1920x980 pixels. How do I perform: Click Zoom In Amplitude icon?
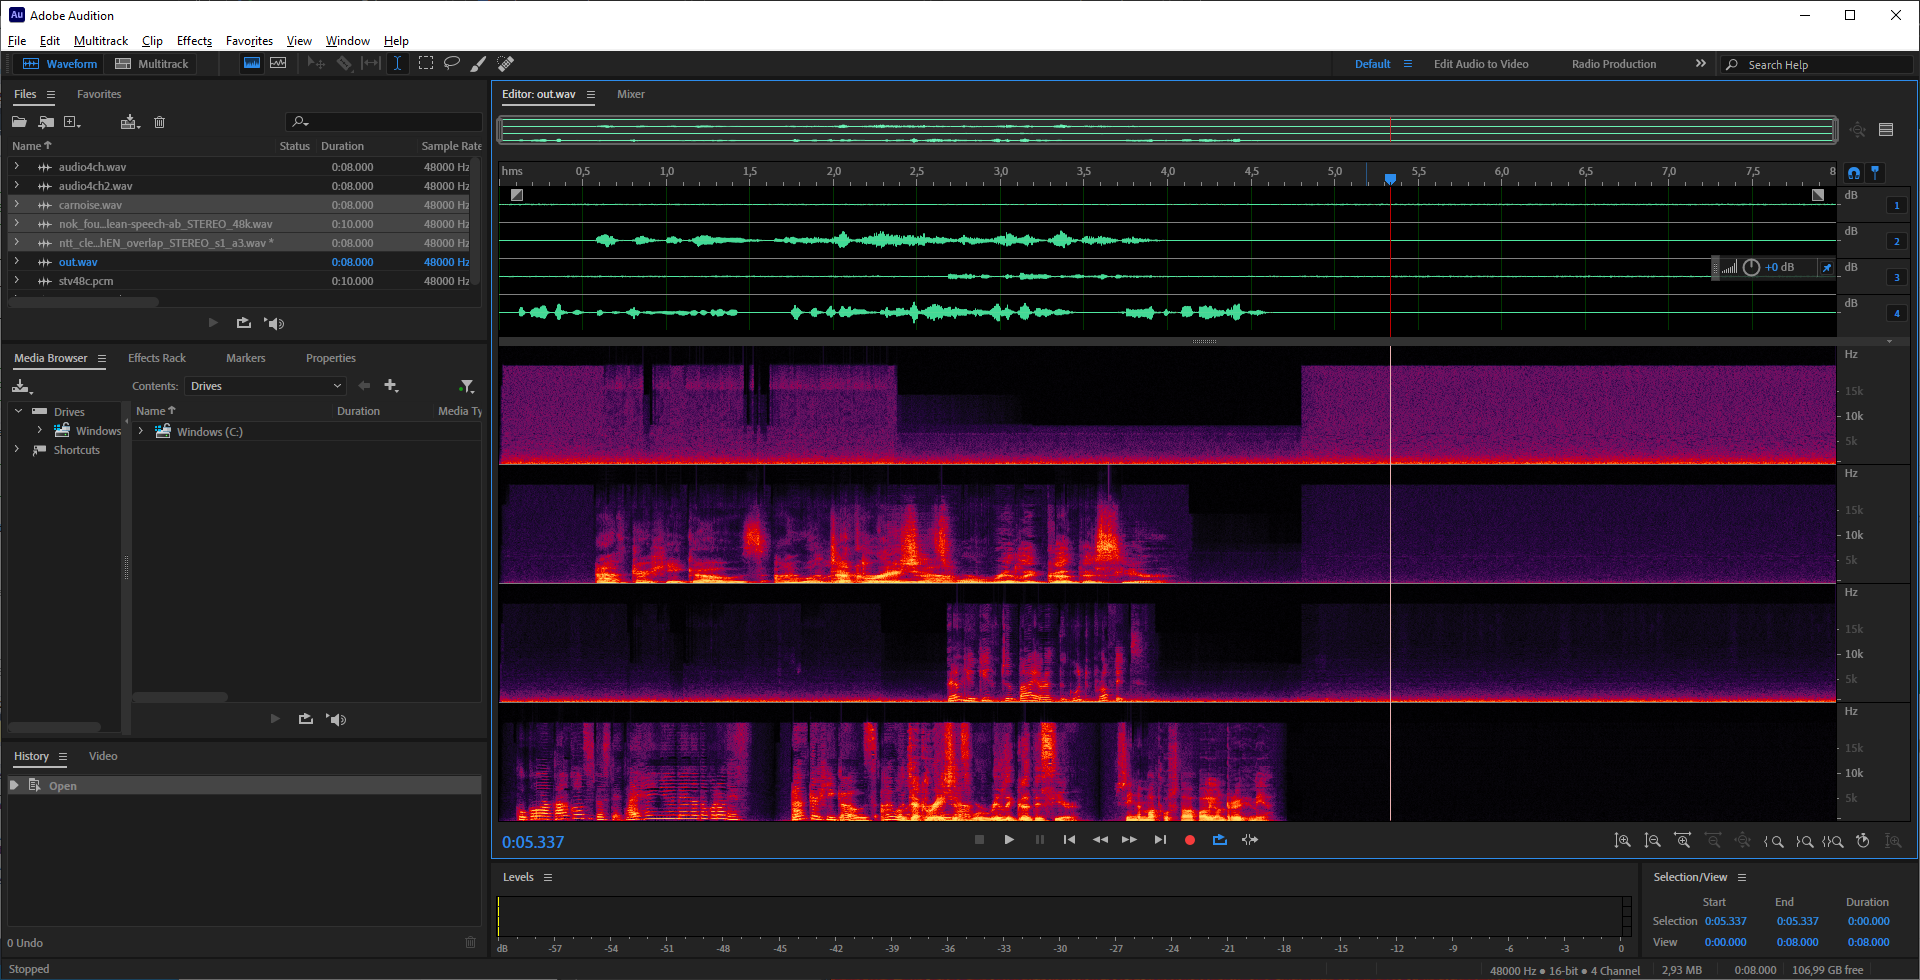[x=1622, y=841]
